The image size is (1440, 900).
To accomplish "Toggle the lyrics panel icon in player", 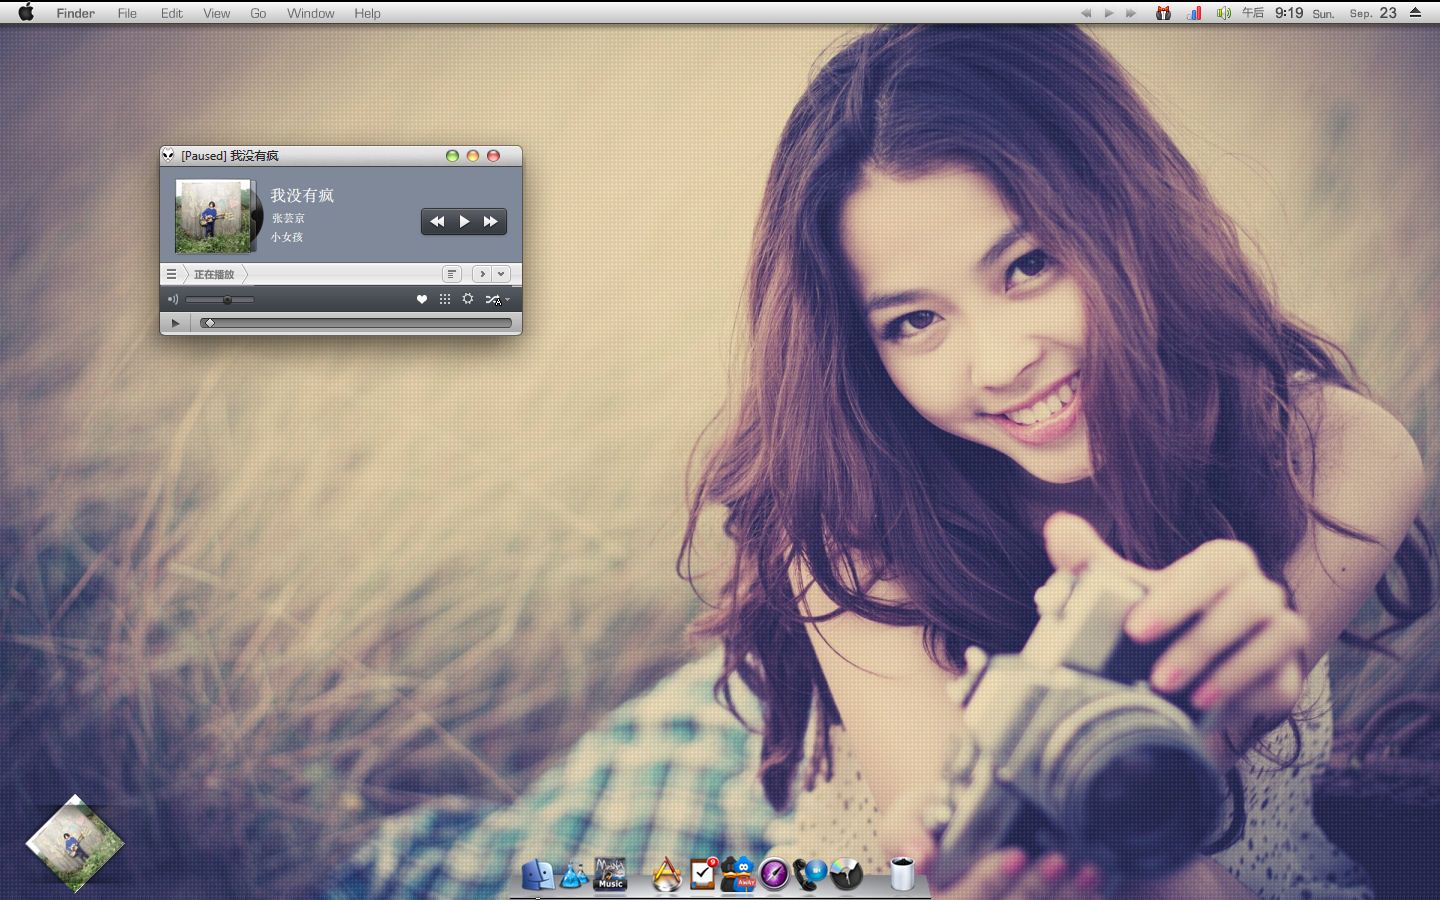I will click(452, 274).
